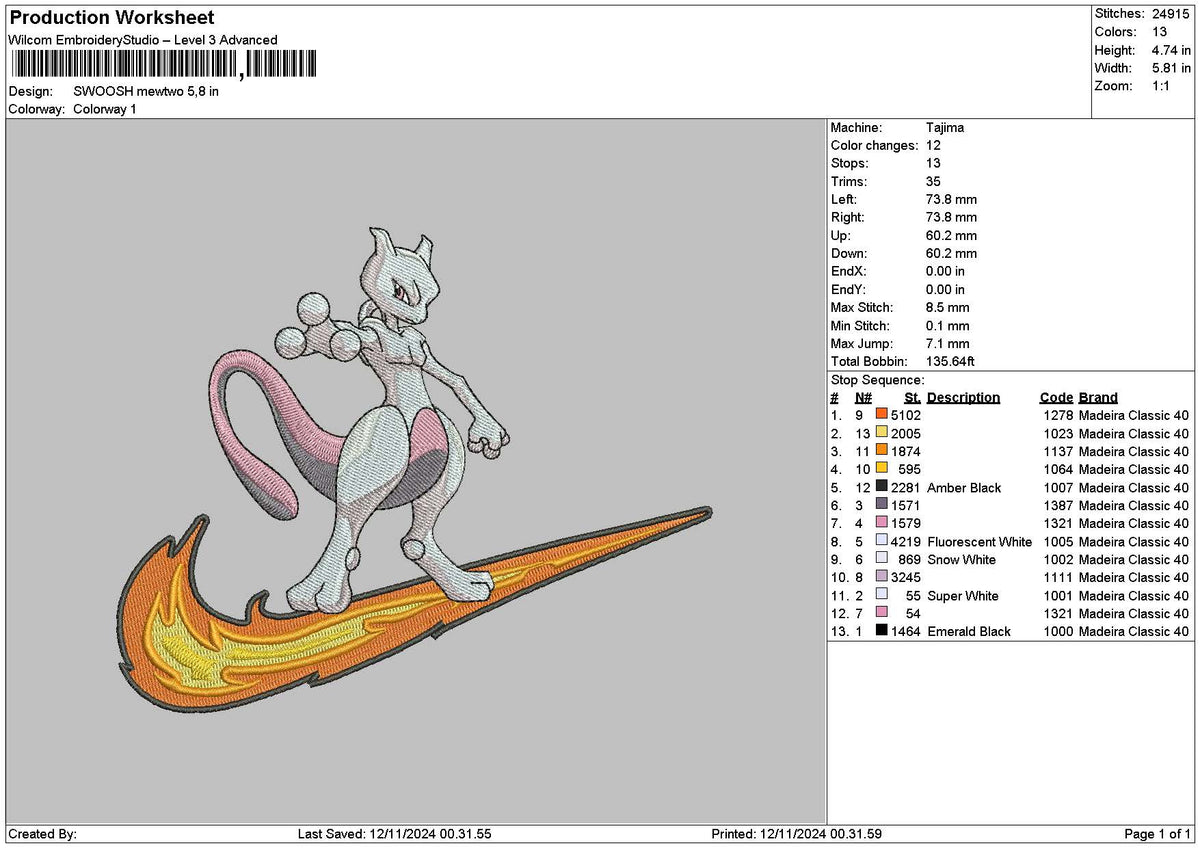This screenshot has height=848, width=1200.
Task: Select the swatch for code 1064
Action: coord(882,468)
